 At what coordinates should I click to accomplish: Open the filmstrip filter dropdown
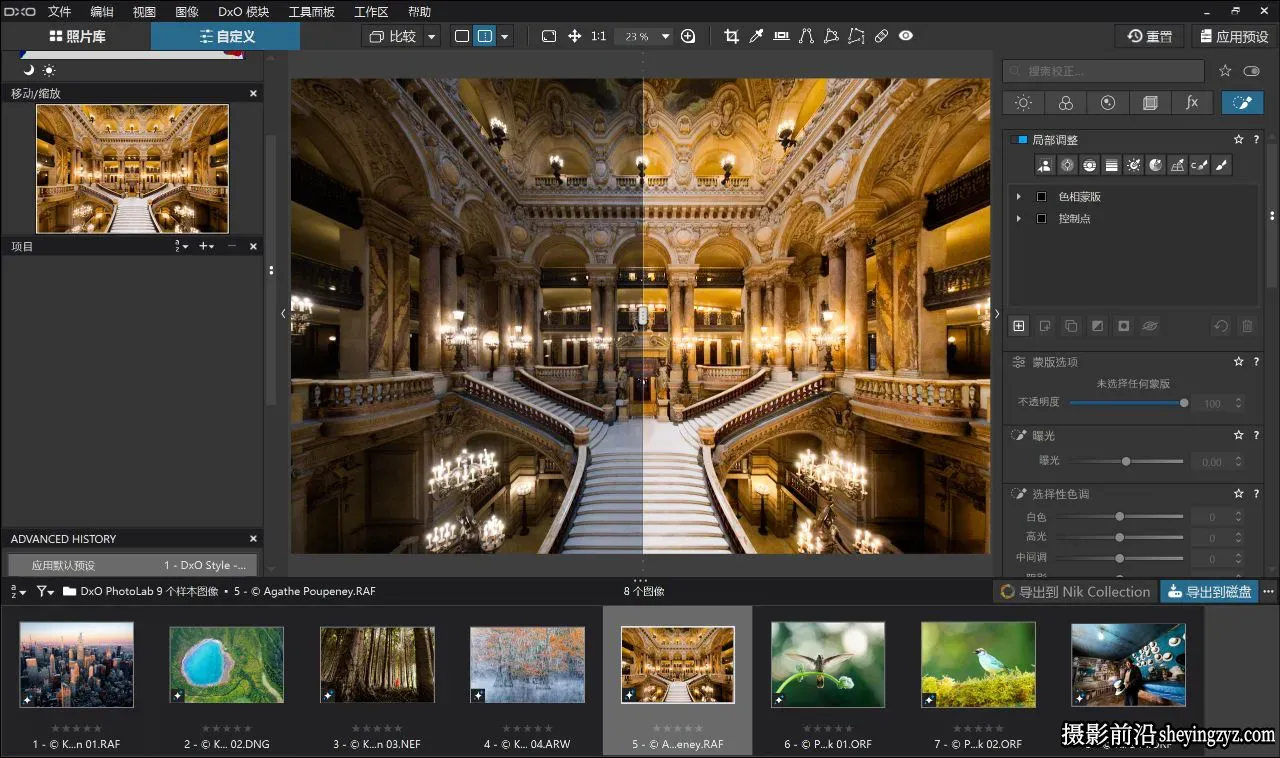pos(45,591)
